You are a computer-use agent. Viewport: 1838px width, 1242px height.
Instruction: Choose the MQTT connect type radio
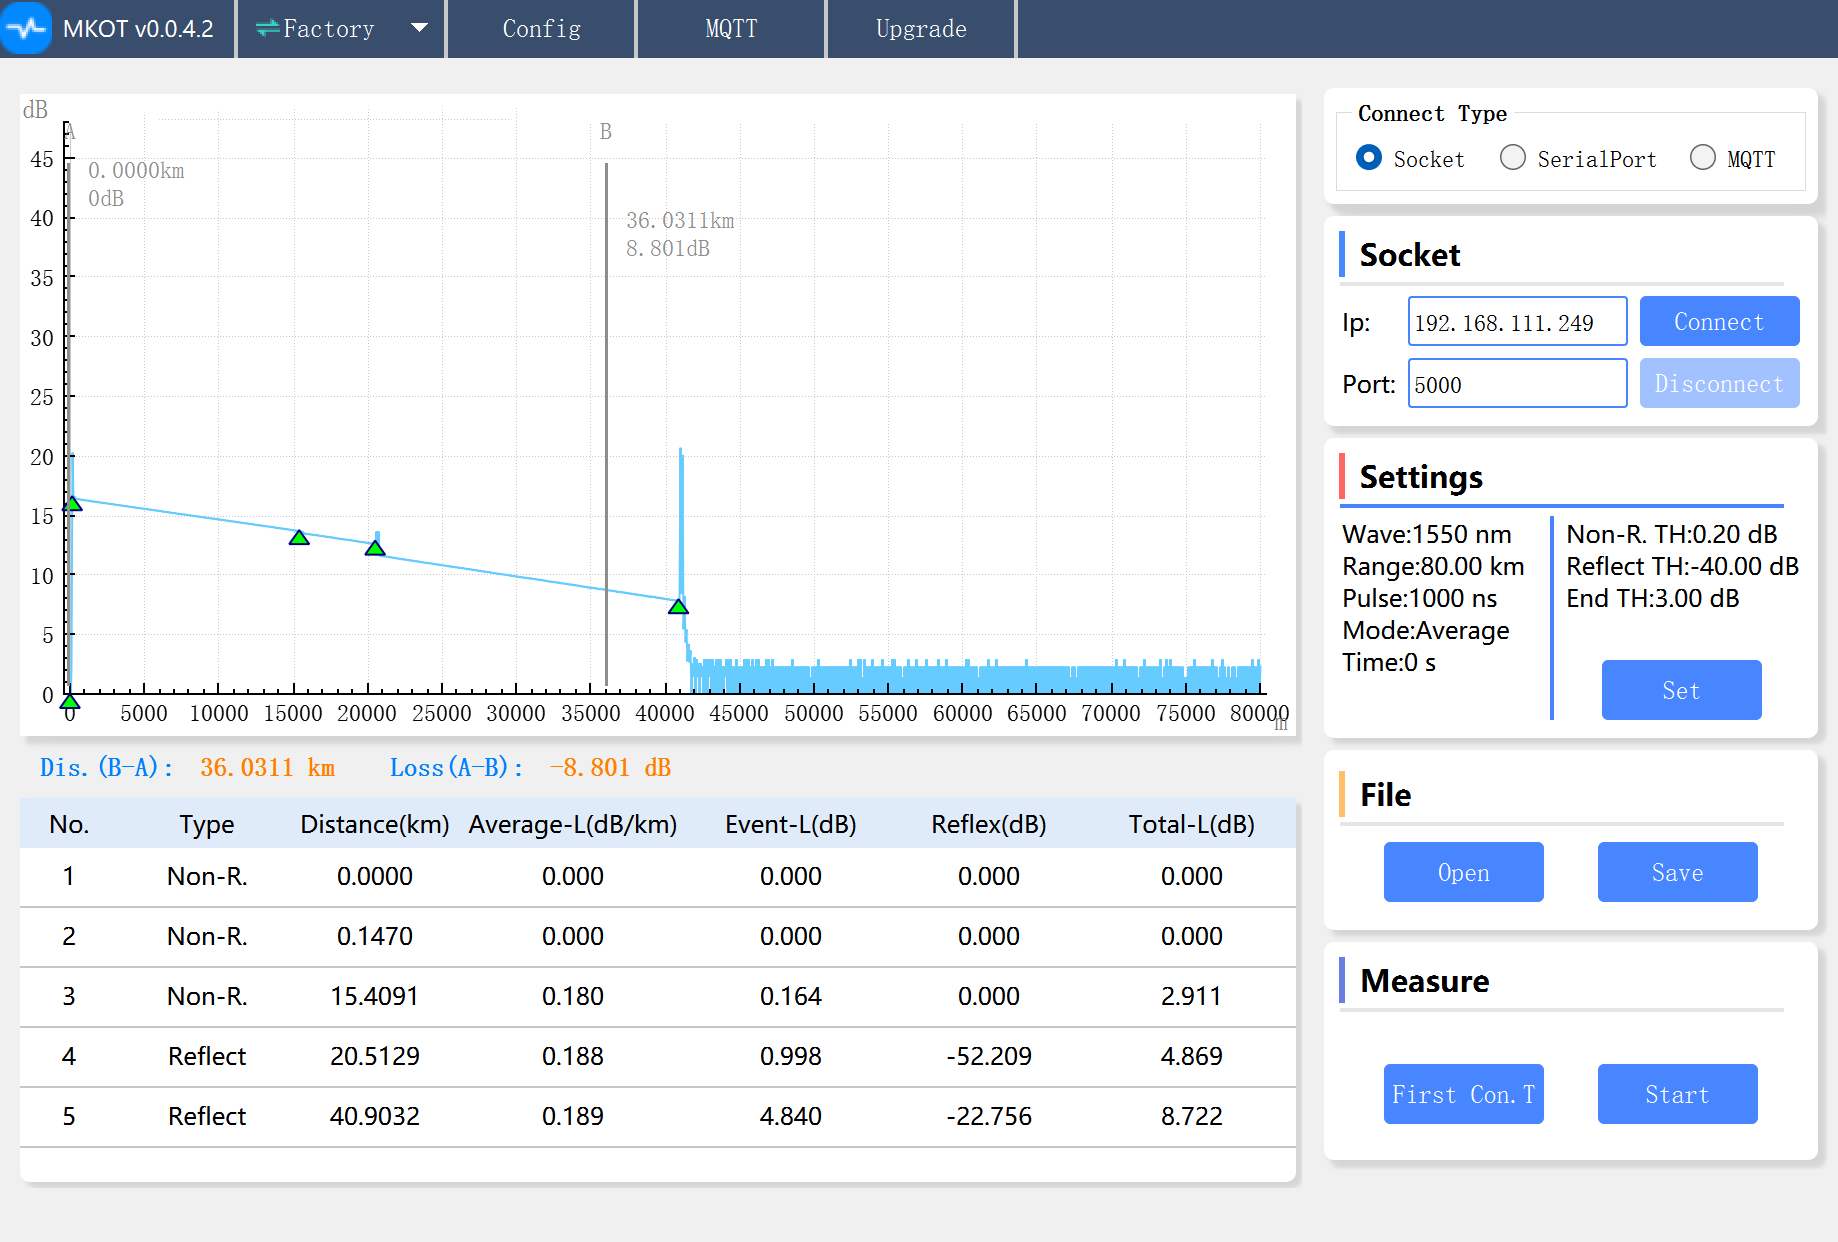click(x=1703, y=158)
